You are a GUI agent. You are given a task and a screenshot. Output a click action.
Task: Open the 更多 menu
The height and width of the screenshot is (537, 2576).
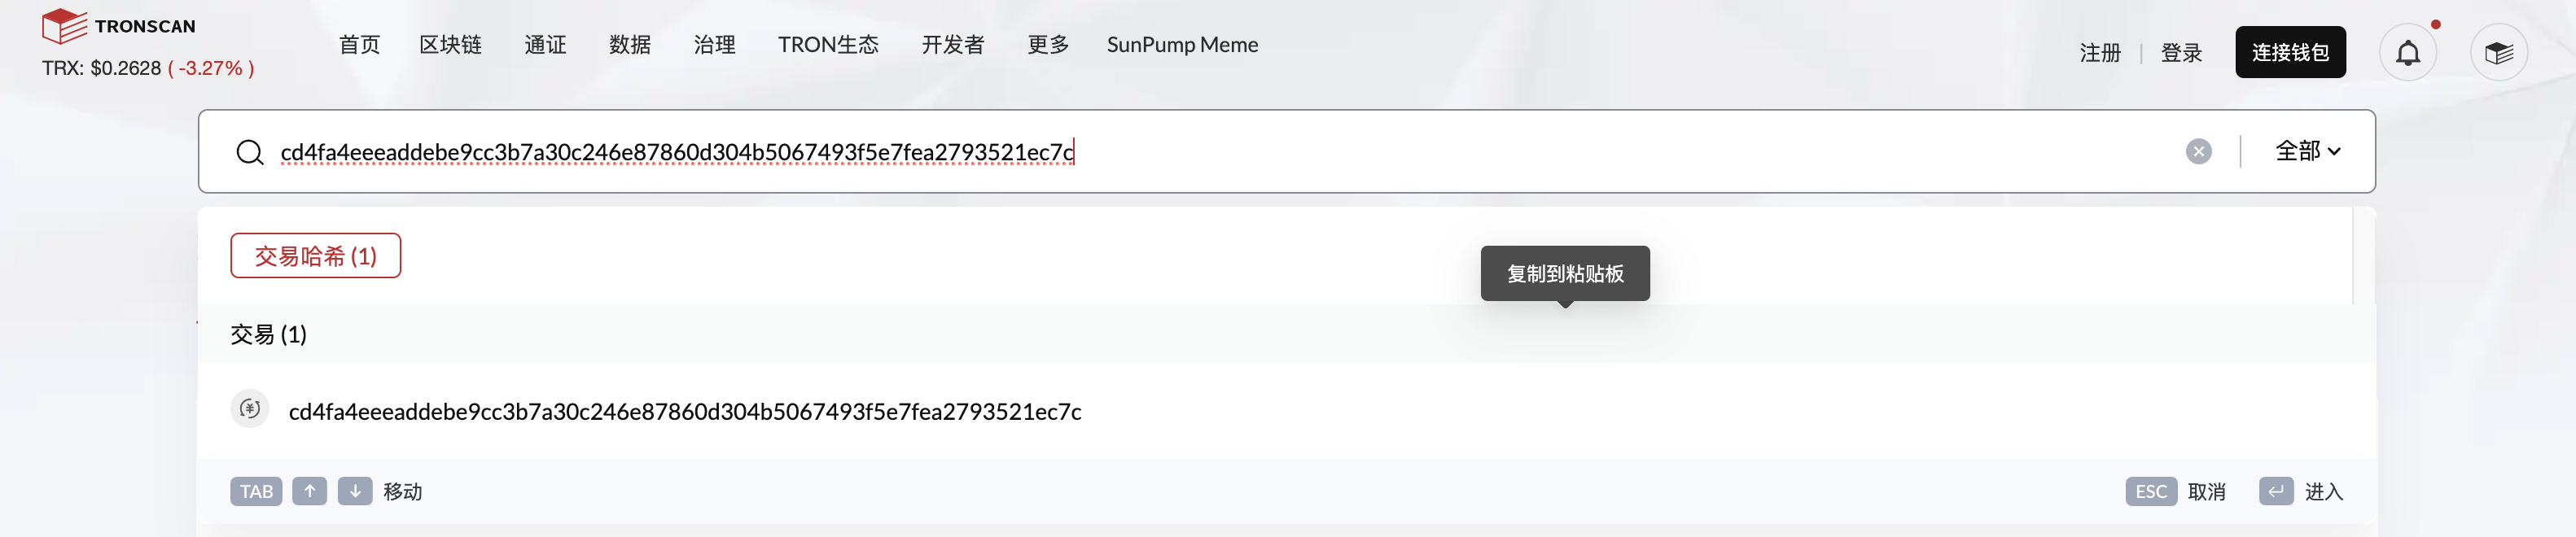1049,45
